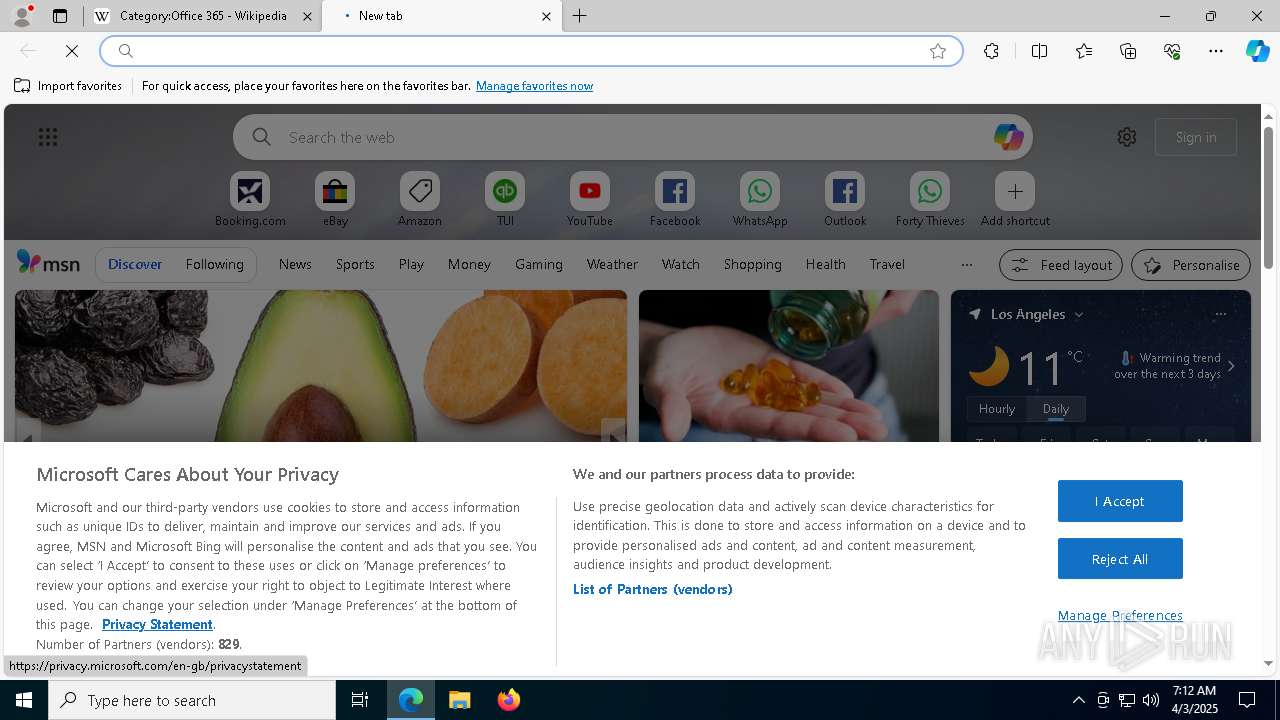Click the page vertical scrollbar

click(x=1268, y=196)
